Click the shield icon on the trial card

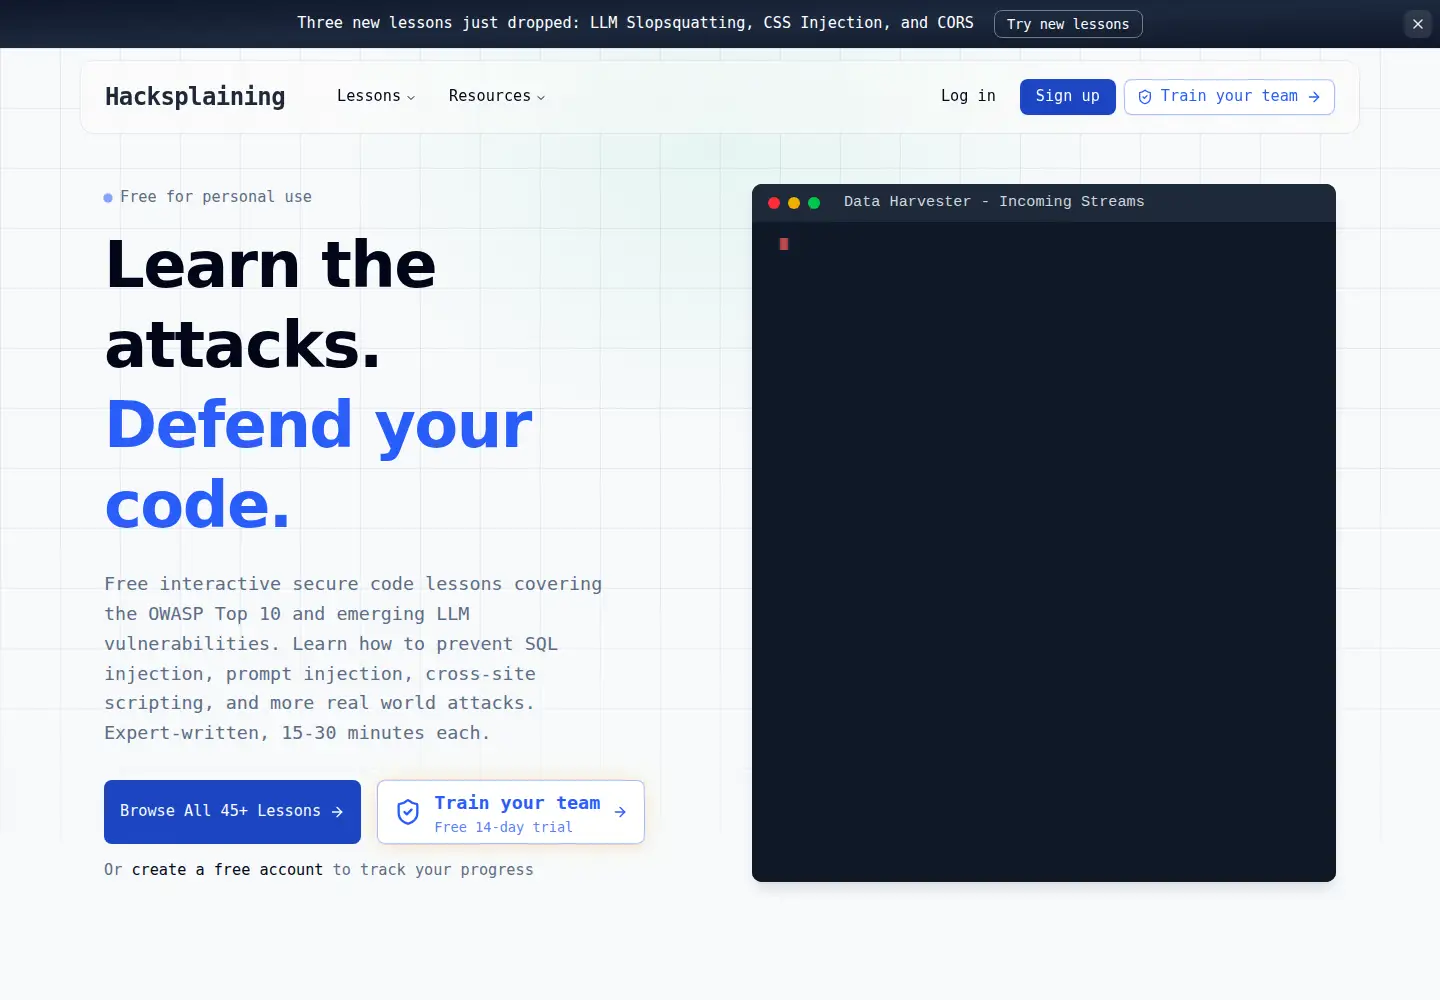[x=408, y=812]
